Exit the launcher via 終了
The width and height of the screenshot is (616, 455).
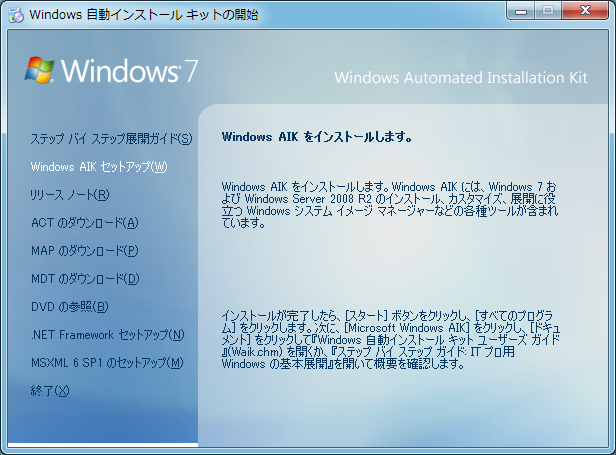pos(50,390)
